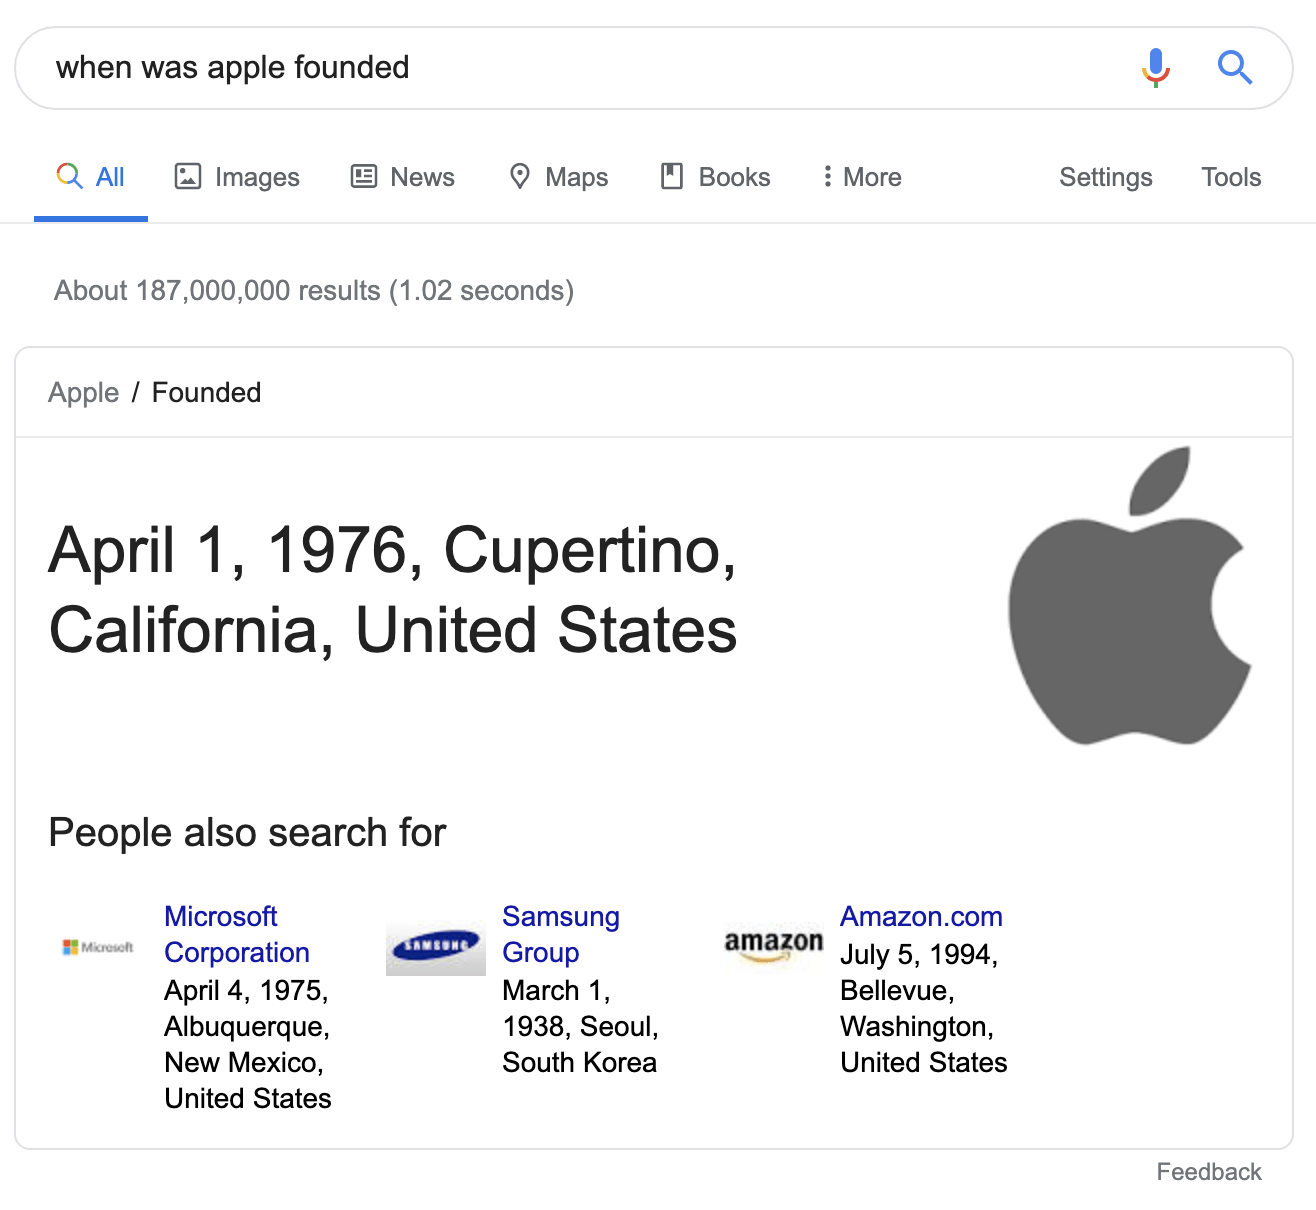Click the magnifying glass search icon
Viewport: 1316px width, 1210px height.
[1235, 67]
